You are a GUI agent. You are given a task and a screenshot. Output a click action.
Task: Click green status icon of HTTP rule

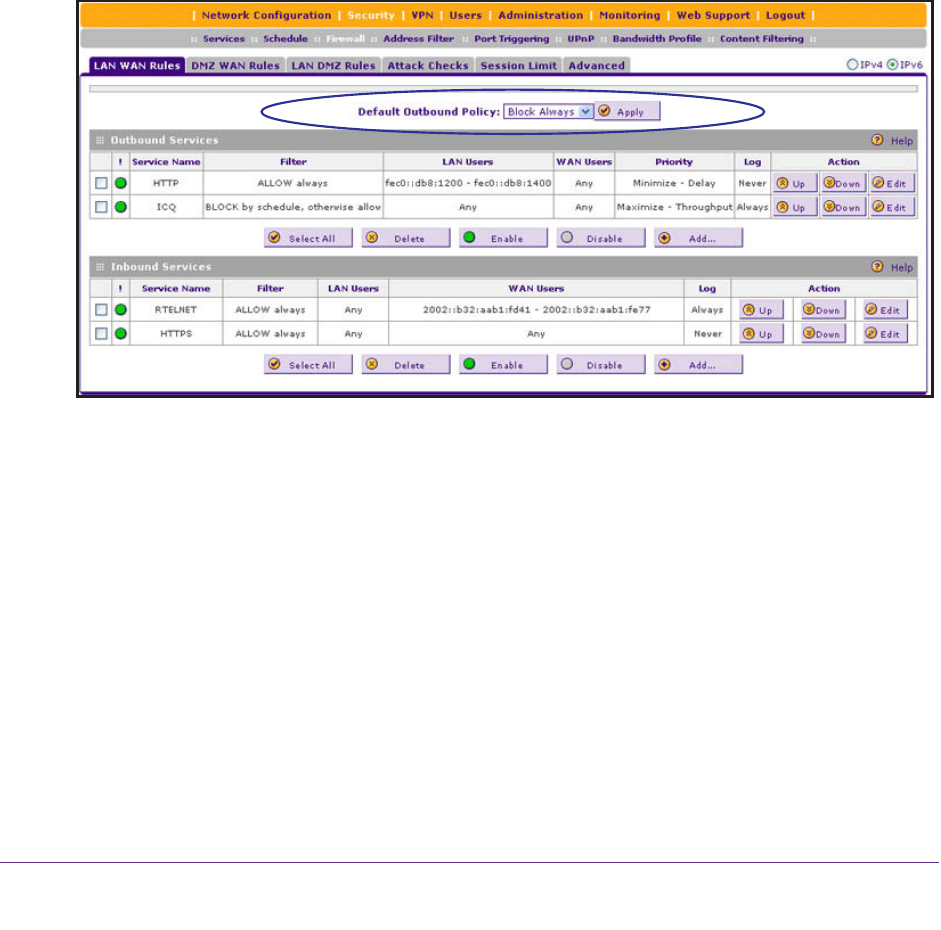point(121,183)
